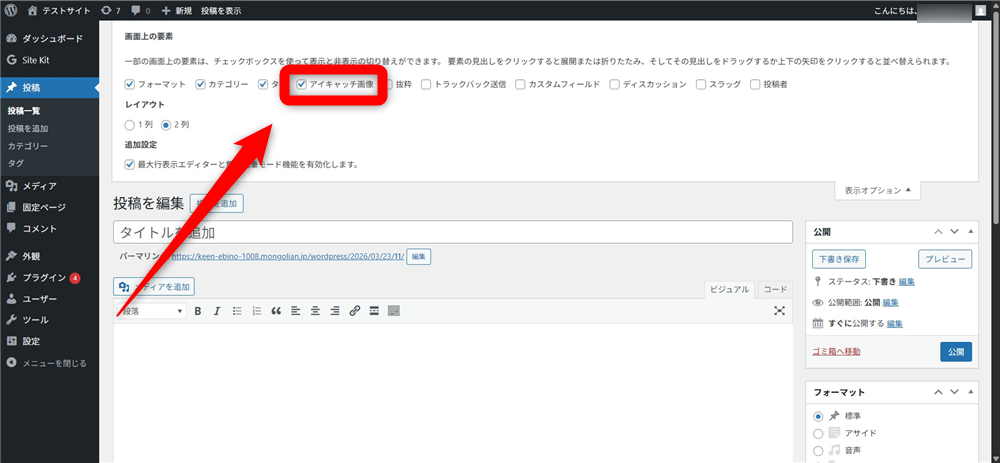
Task: Enable the 投稿者 checkbox
Action: 755,84
